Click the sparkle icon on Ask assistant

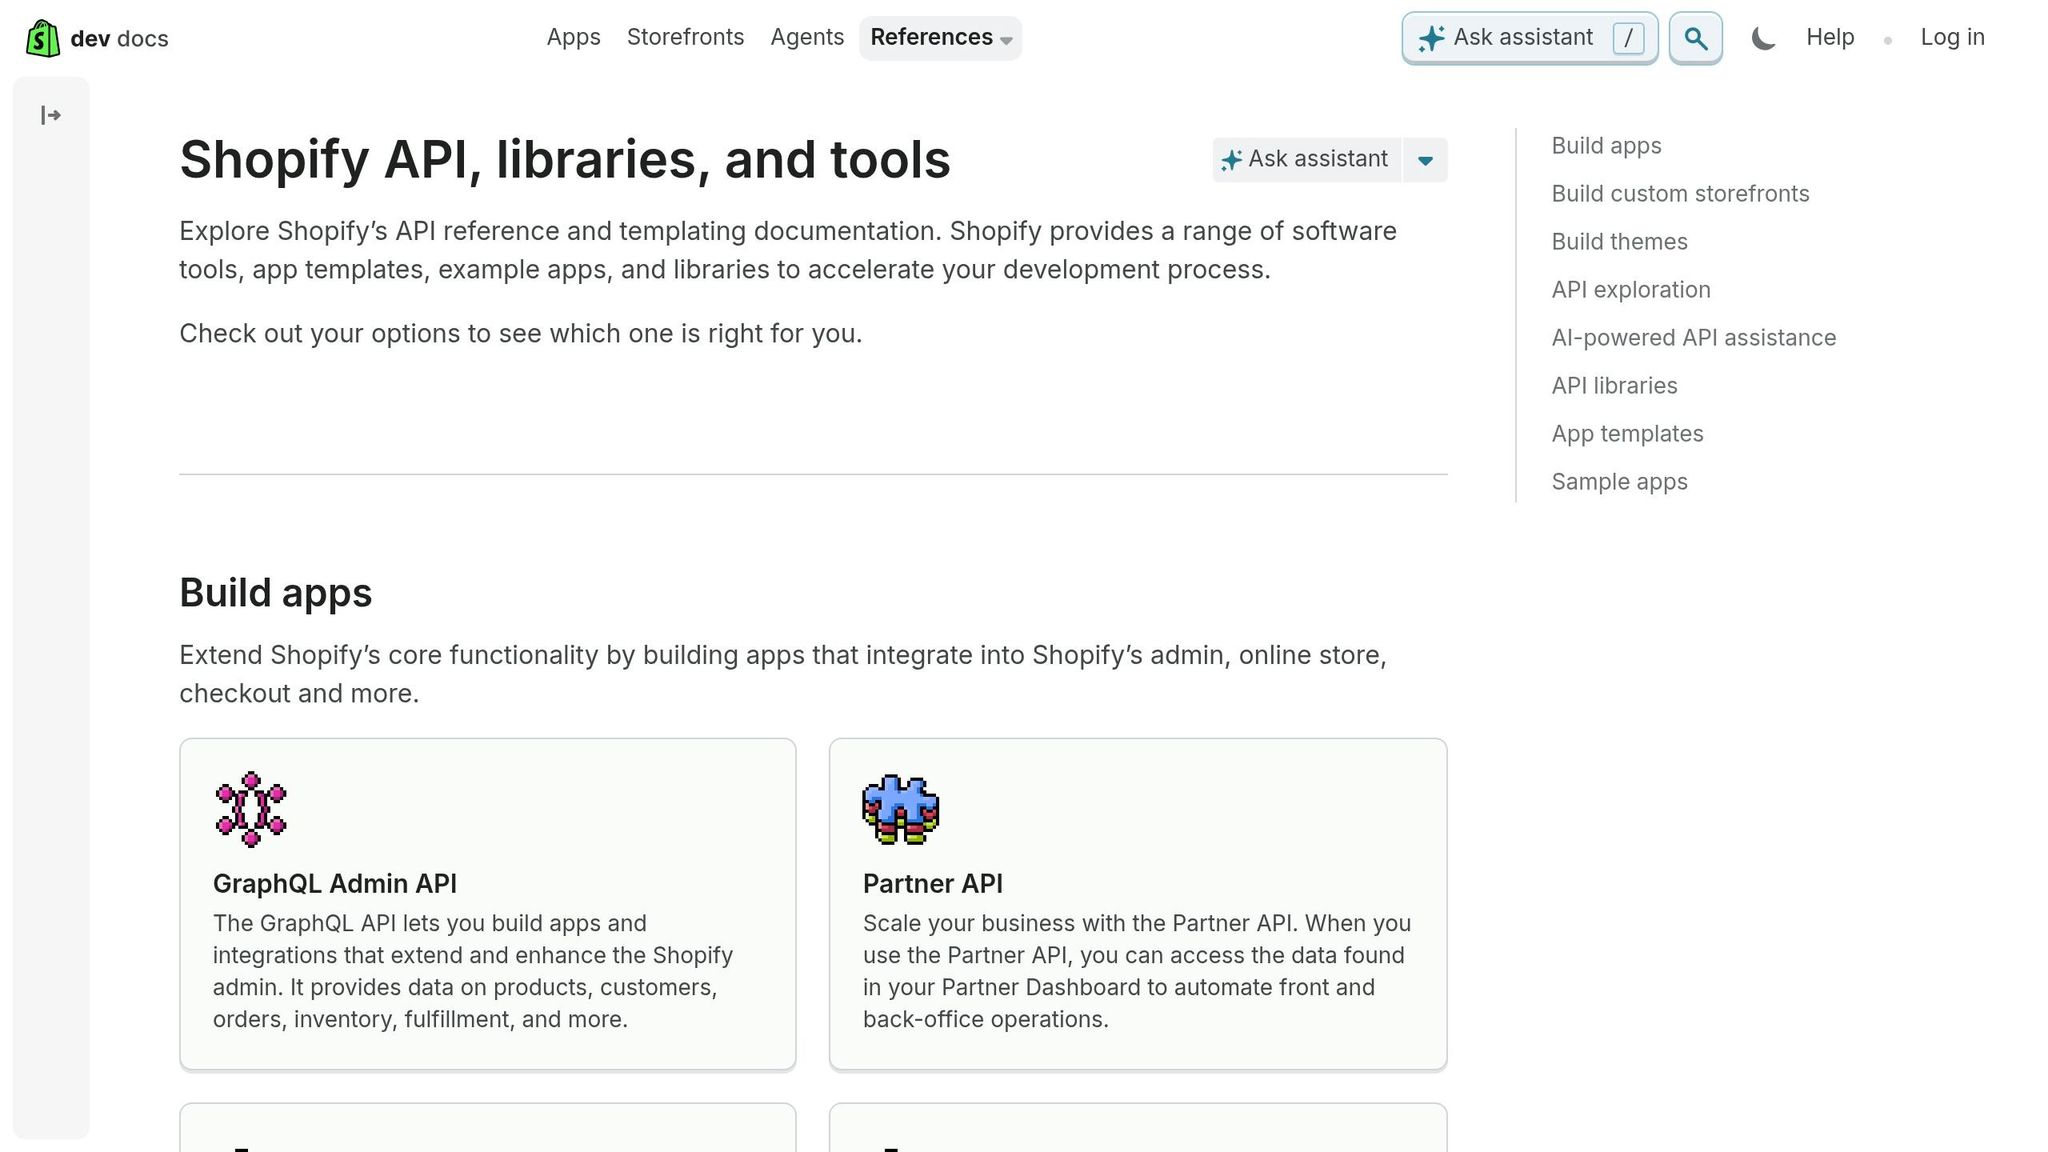[x=1431, y=37]
